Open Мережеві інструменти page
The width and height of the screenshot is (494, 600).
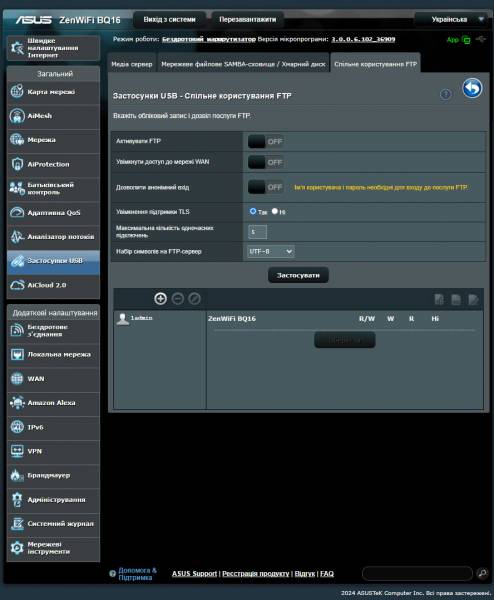tap(53, 548)
